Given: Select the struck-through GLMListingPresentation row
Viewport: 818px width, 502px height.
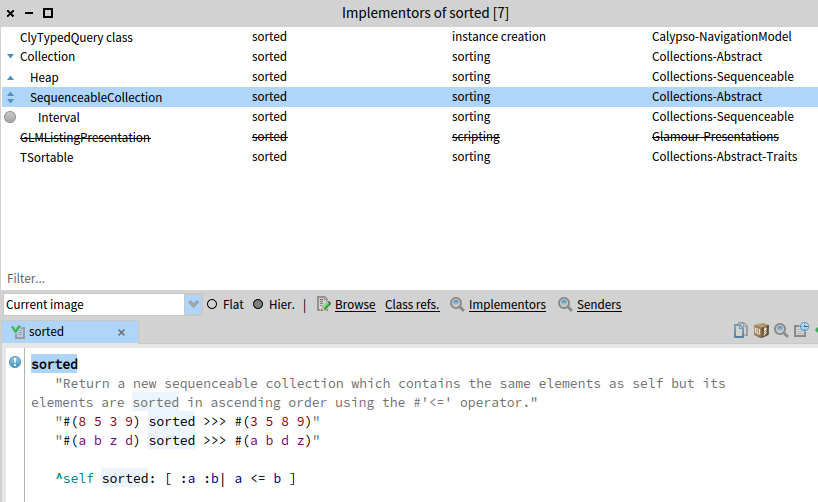Looking at the screenshot, I should (x=409, y=137).
